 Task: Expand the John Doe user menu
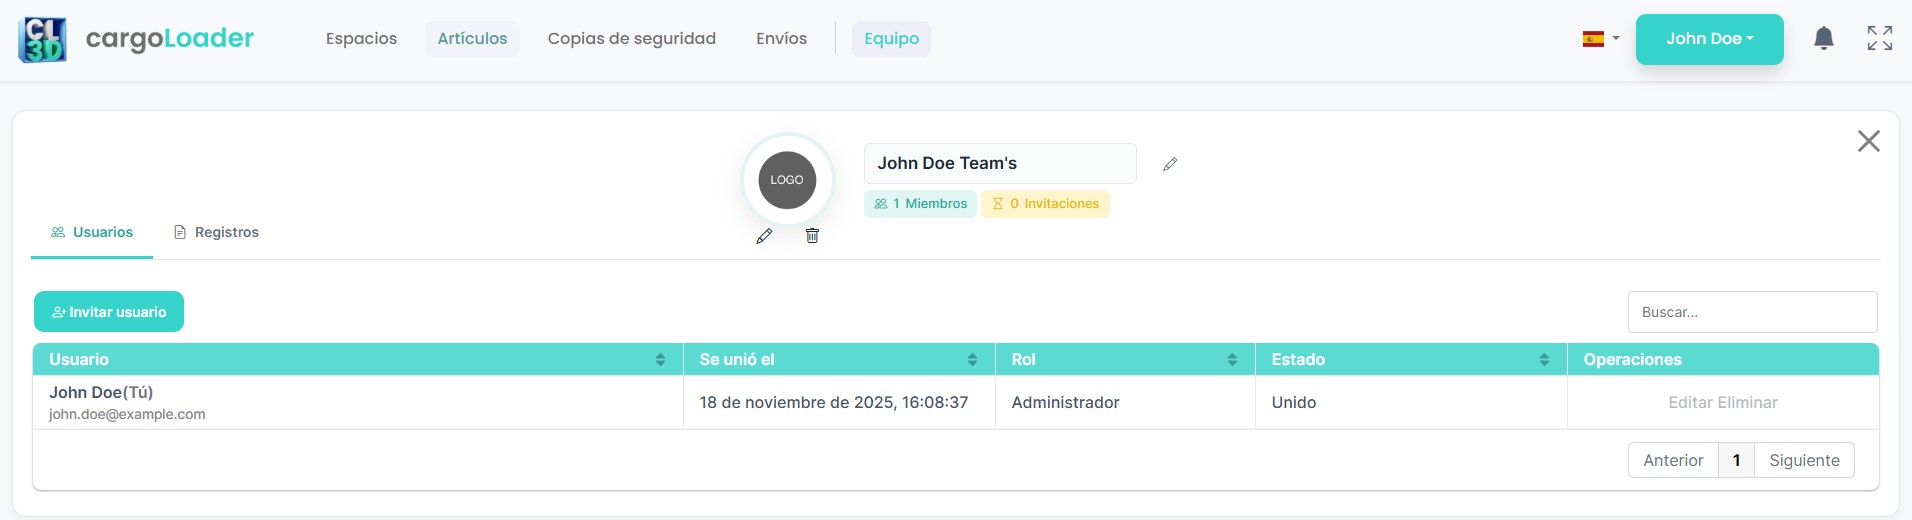1709,39
